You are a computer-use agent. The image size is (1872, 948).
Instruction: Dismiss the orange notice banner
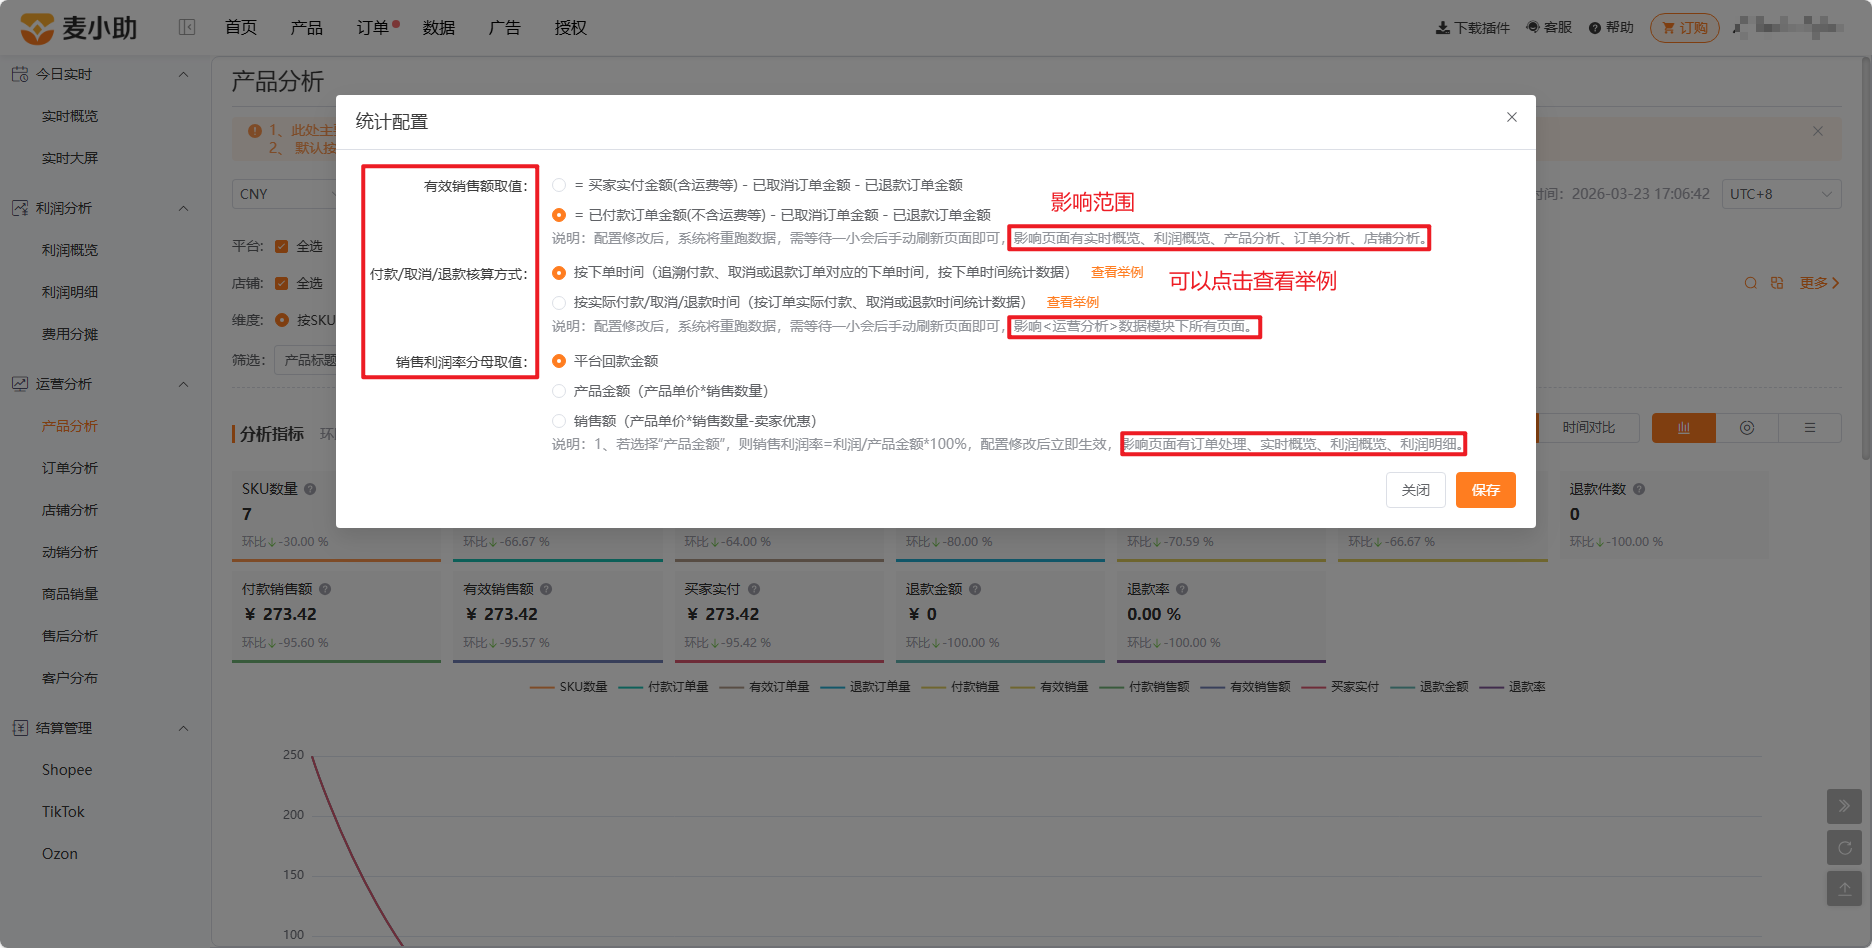click(x=1818, y=131)
